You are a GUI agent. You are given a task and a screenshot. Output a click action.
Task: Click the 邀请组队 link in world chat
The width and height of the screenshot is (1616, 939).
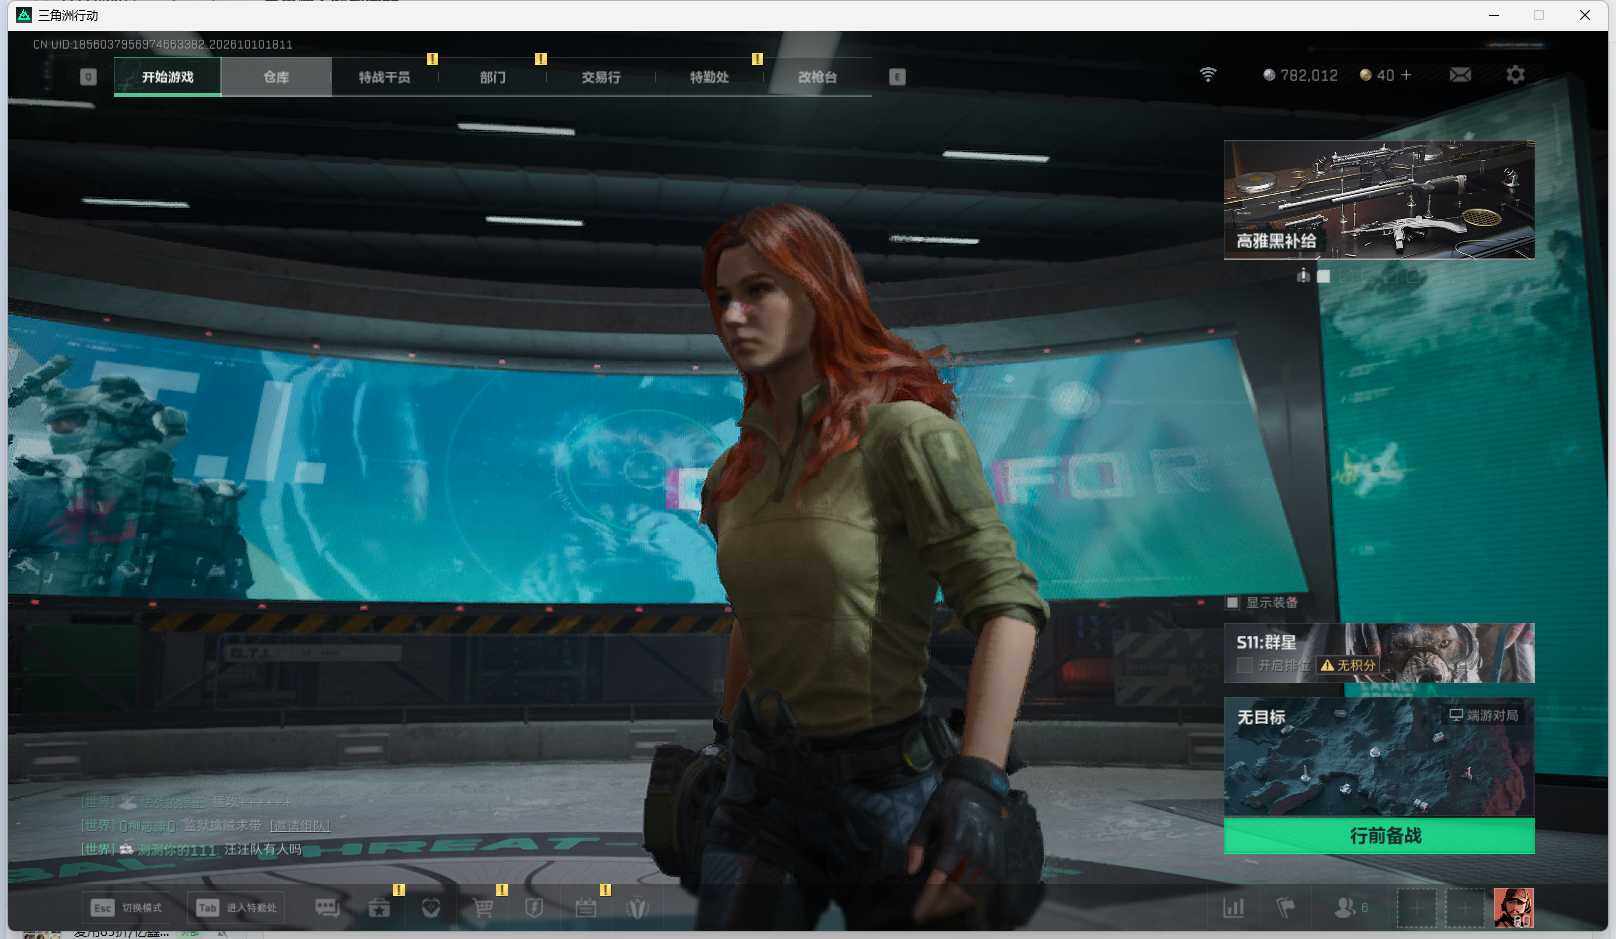300,826
